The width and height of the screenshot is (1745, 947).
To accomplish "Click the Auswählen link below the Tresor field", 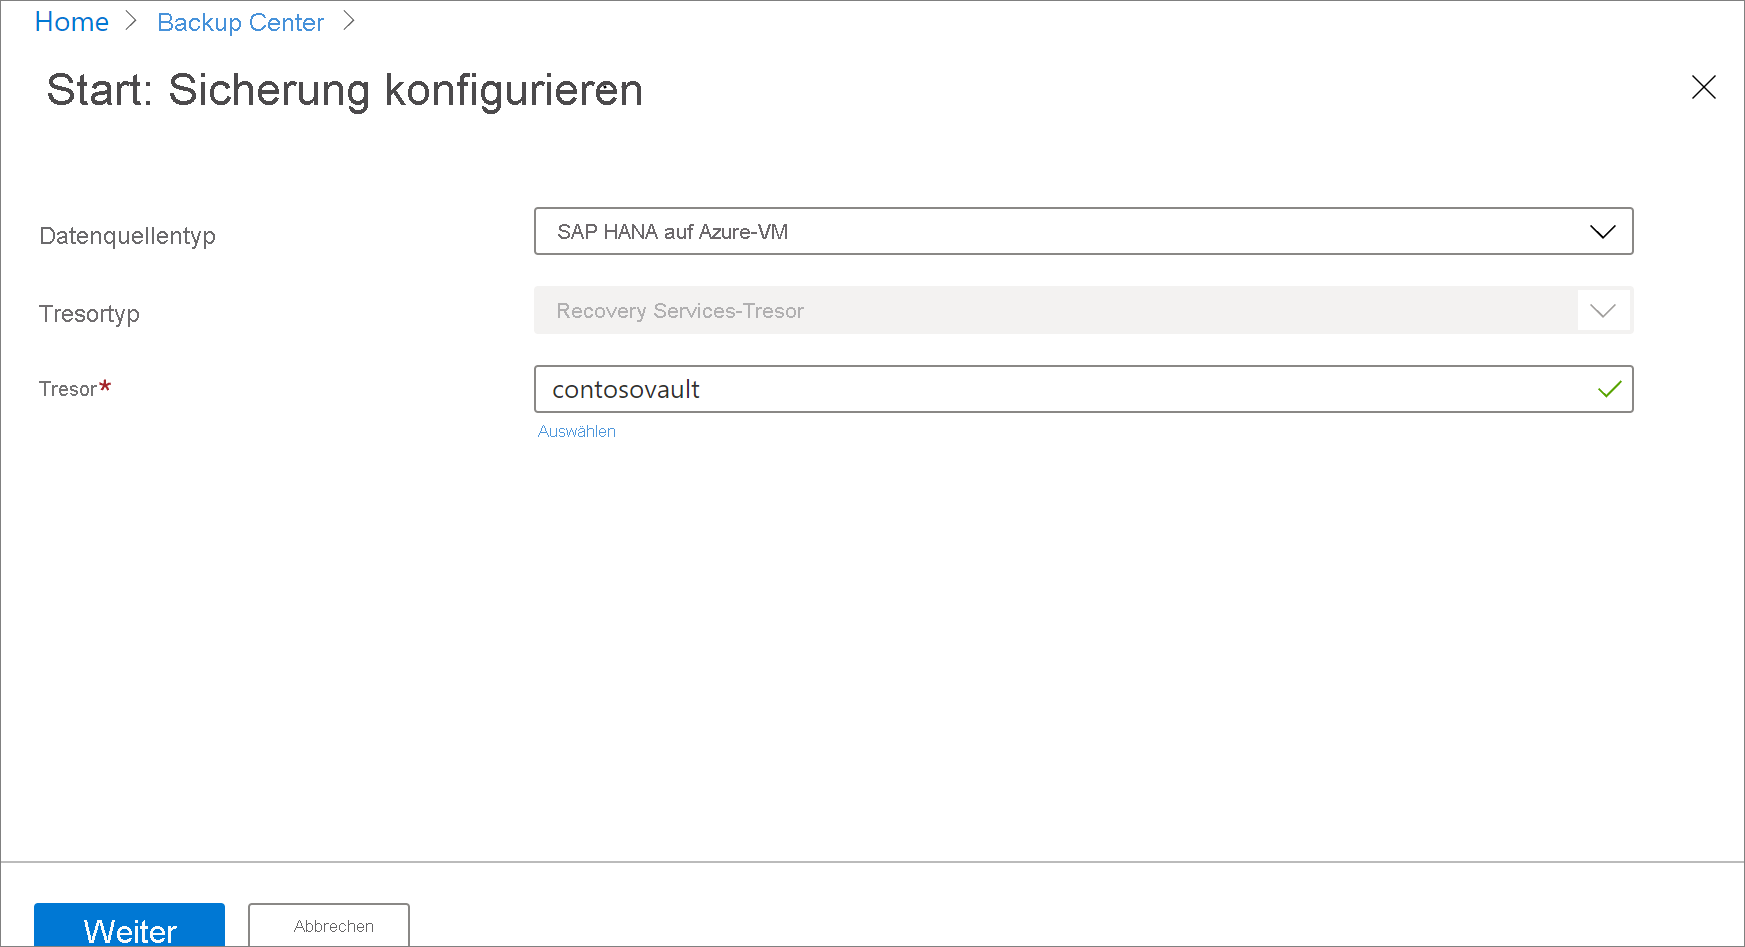I will (577, 431).
